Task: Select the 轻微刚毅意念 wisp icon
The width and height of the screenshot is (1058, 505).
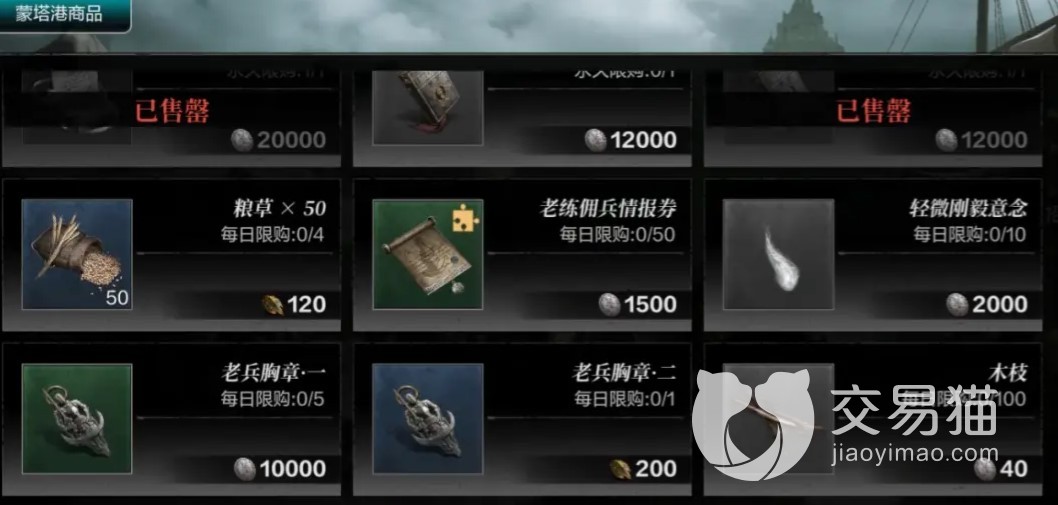Action: coord(779,255)
